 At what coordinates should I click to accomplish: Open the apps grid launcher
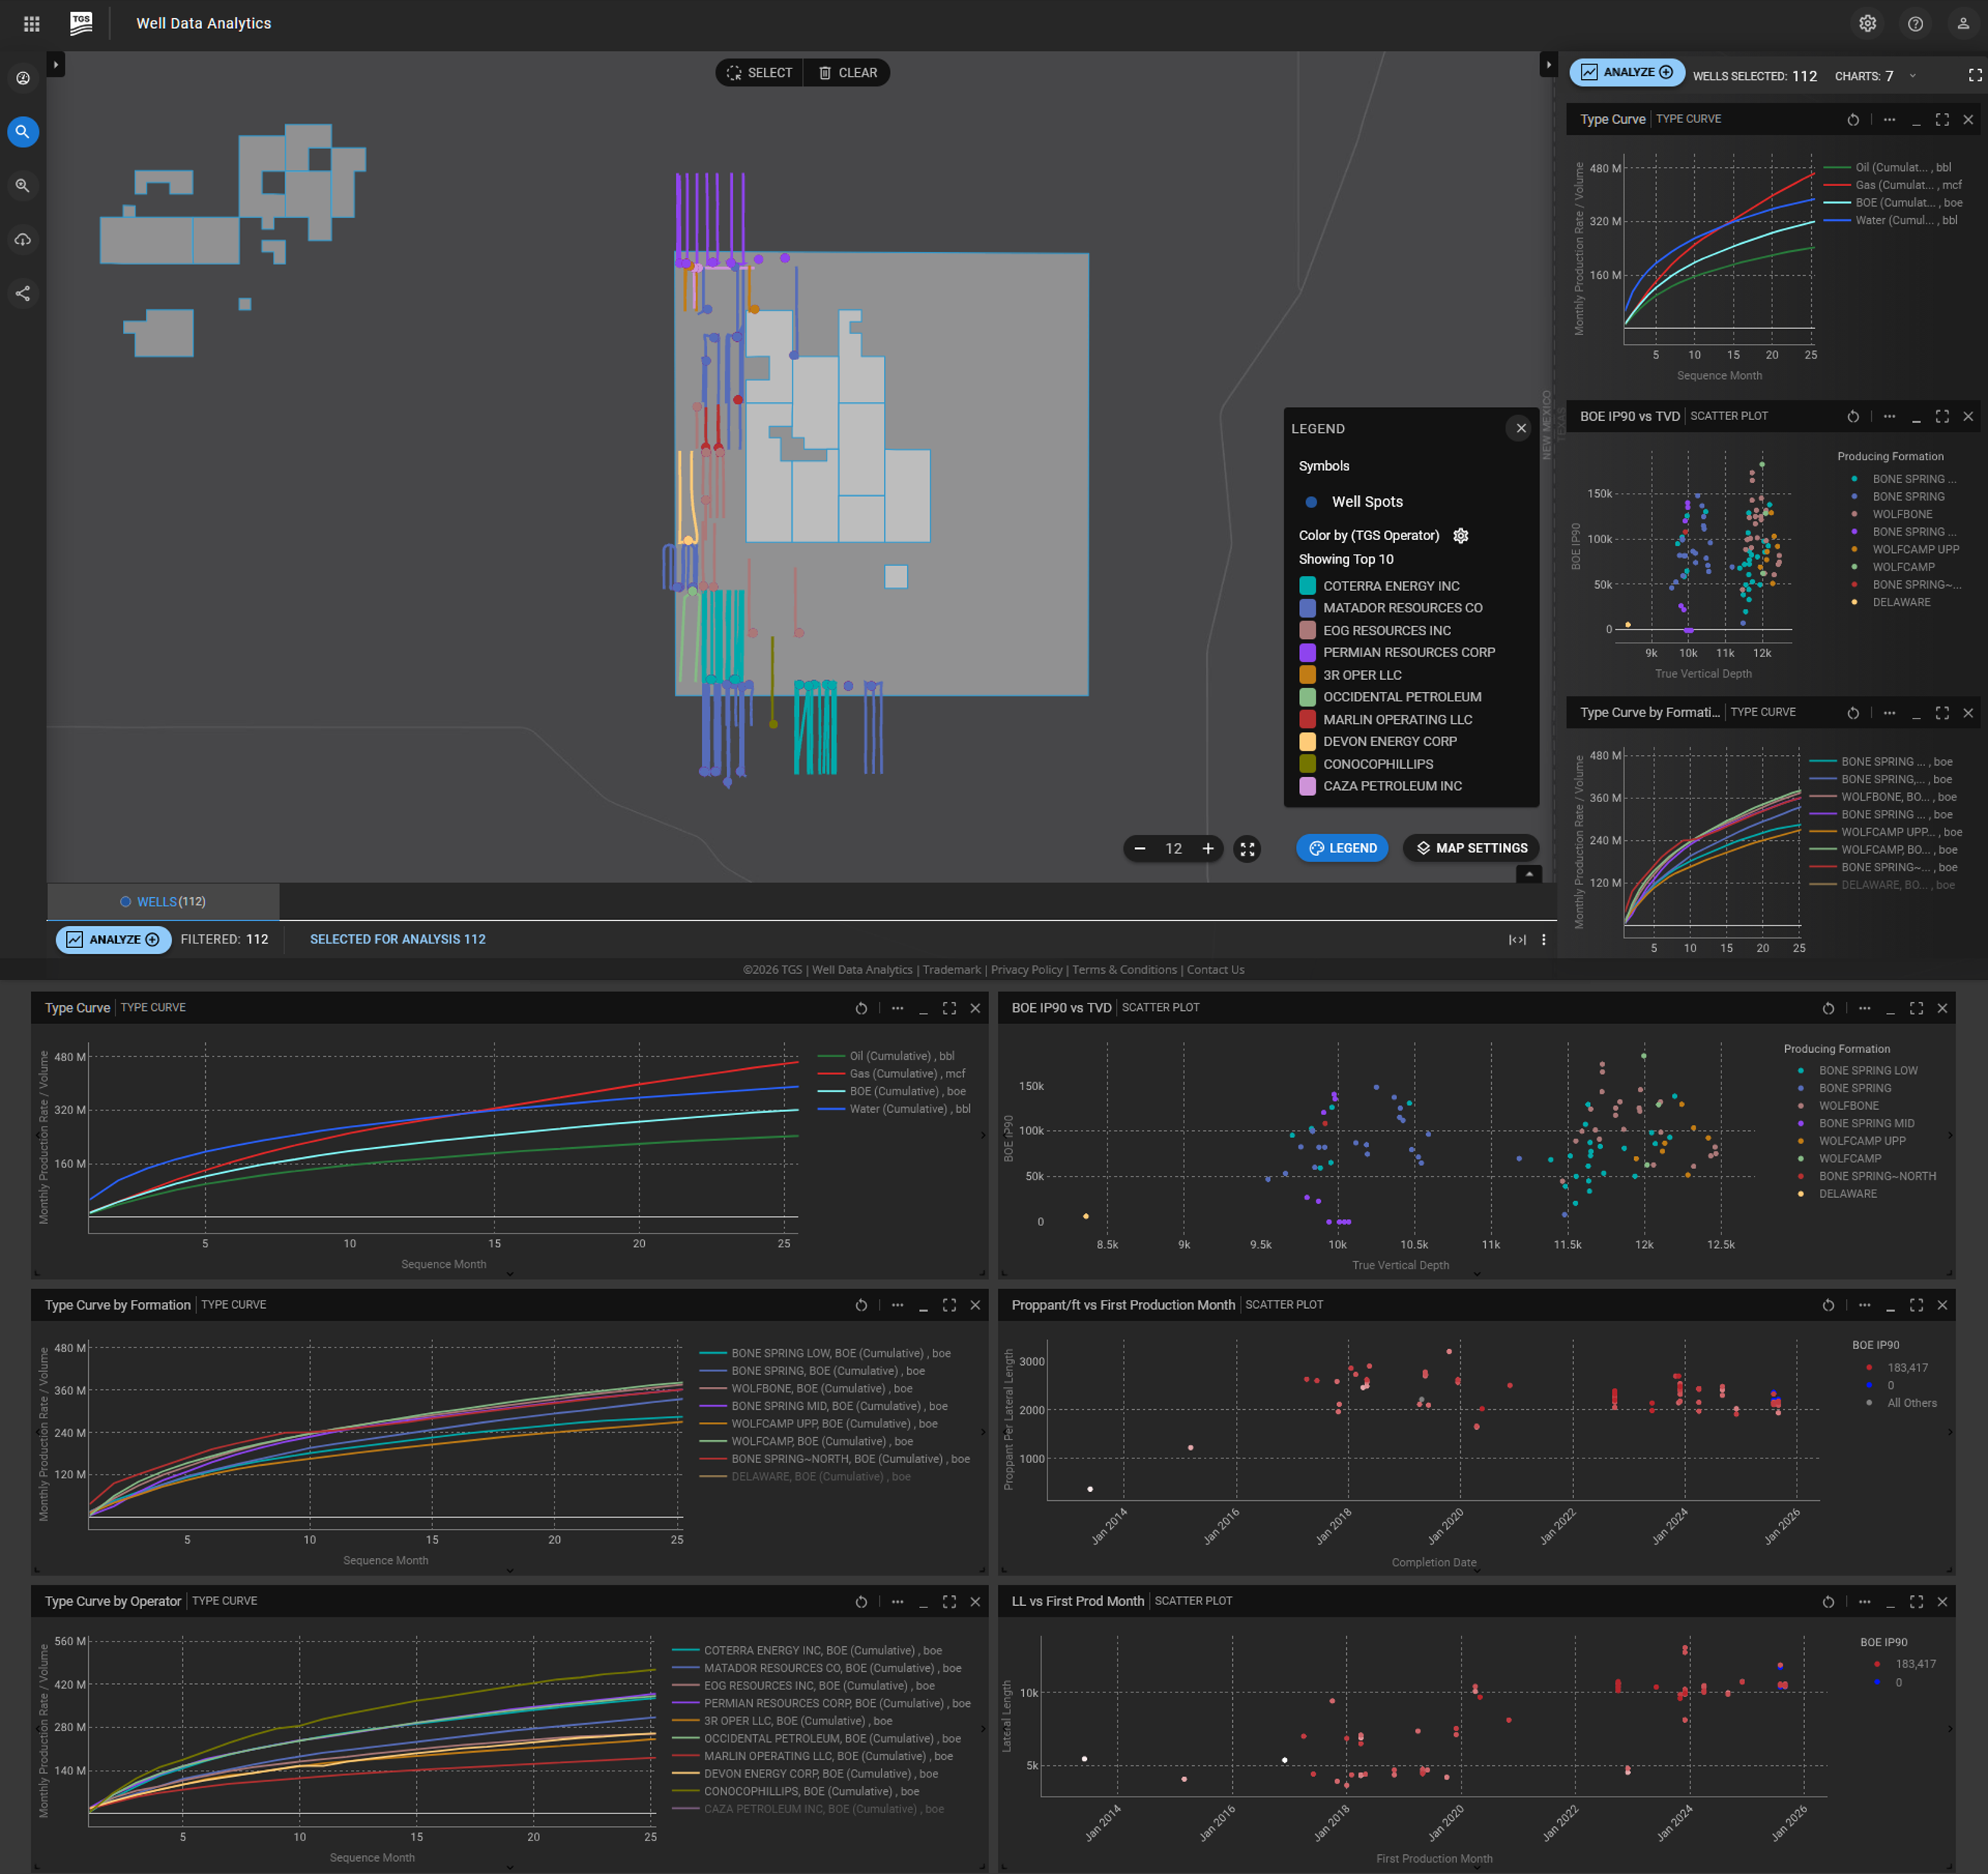point(31,23)
